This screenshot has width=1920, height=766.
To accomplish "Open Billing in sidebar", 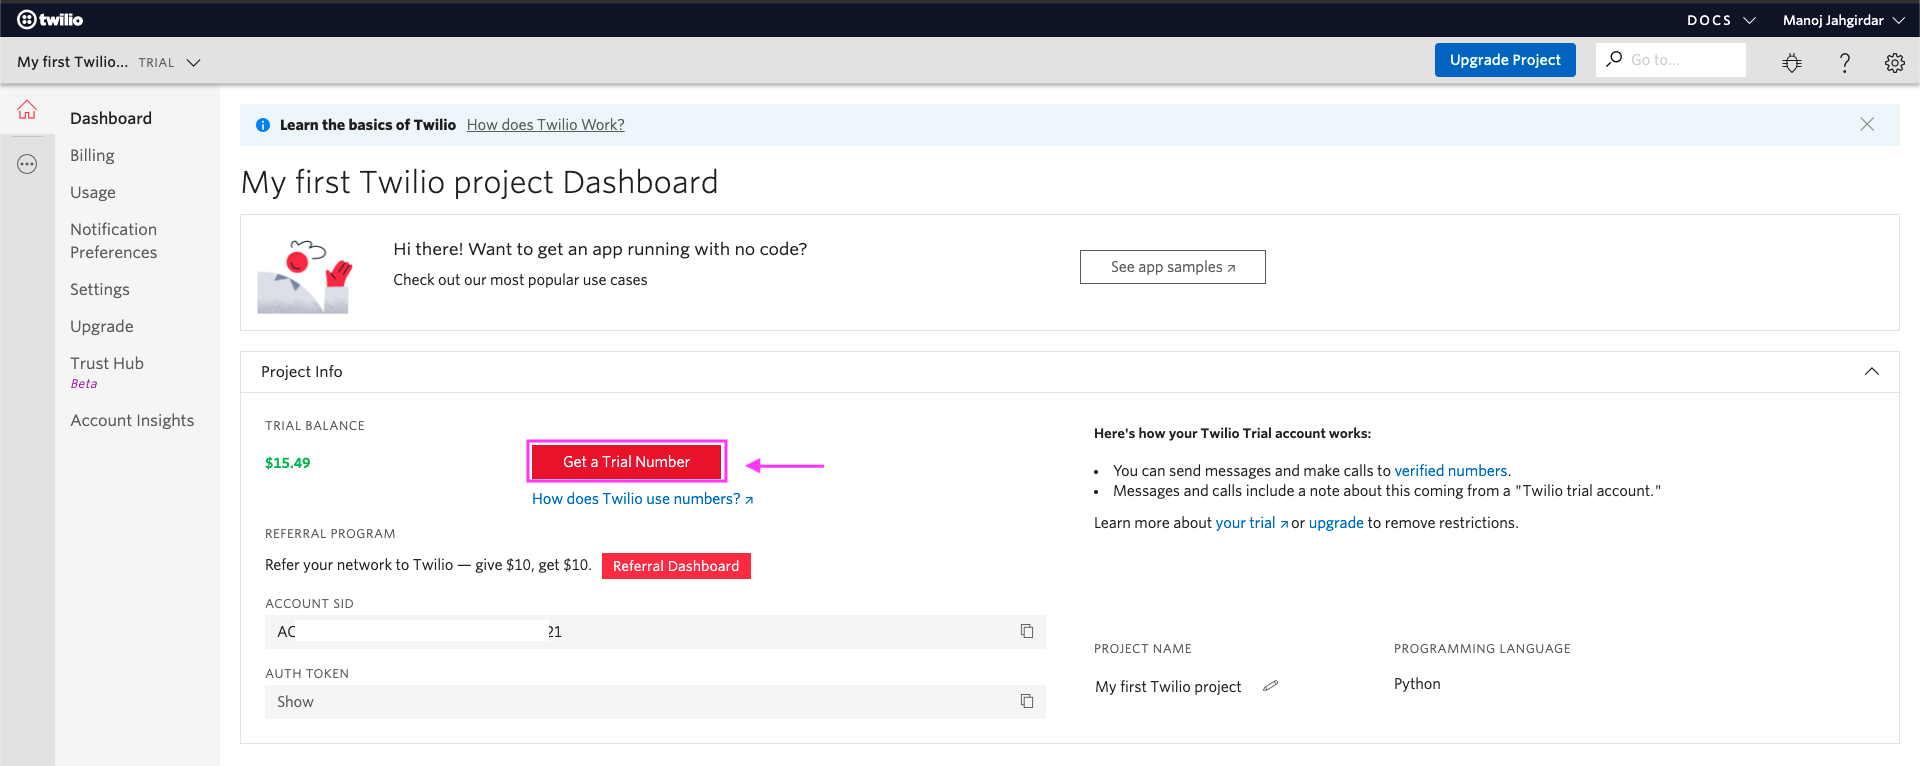I will pyautogui.click(x=92, y=155).
